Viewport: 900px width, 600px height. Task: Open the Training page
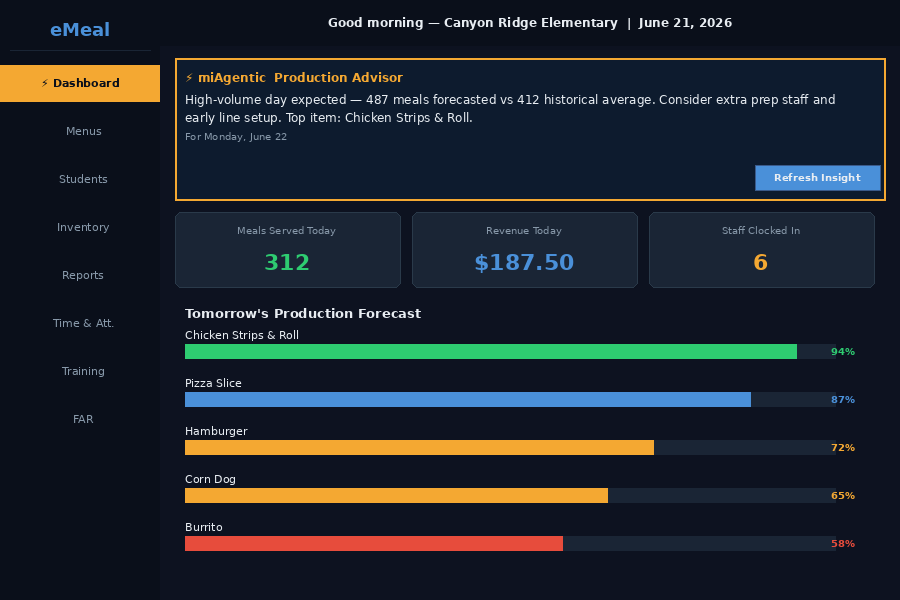[83, 371]
